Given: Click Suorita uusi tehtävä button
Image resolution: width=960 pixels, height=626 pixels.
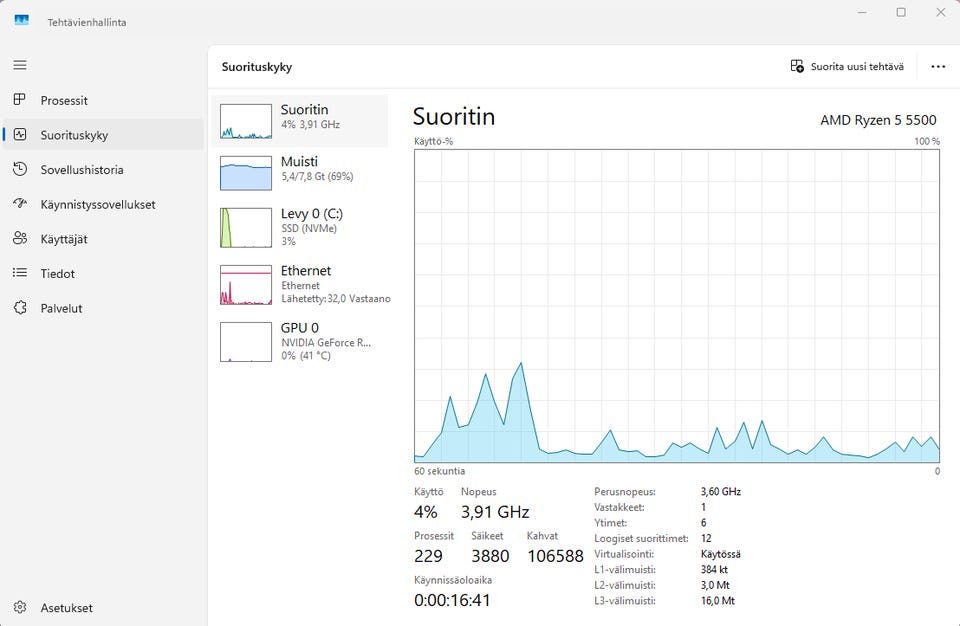Looking at the screenshot, I should (847, 66).
